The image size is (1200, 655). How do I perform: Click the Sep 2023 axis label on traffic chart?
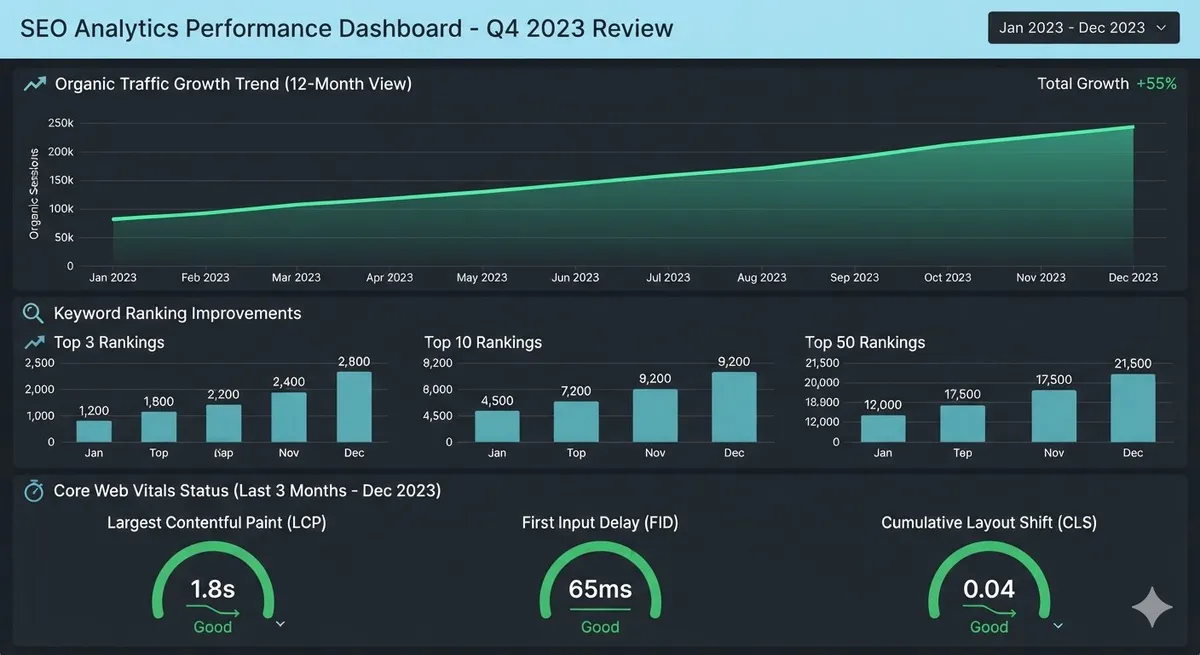click(854, 278)
